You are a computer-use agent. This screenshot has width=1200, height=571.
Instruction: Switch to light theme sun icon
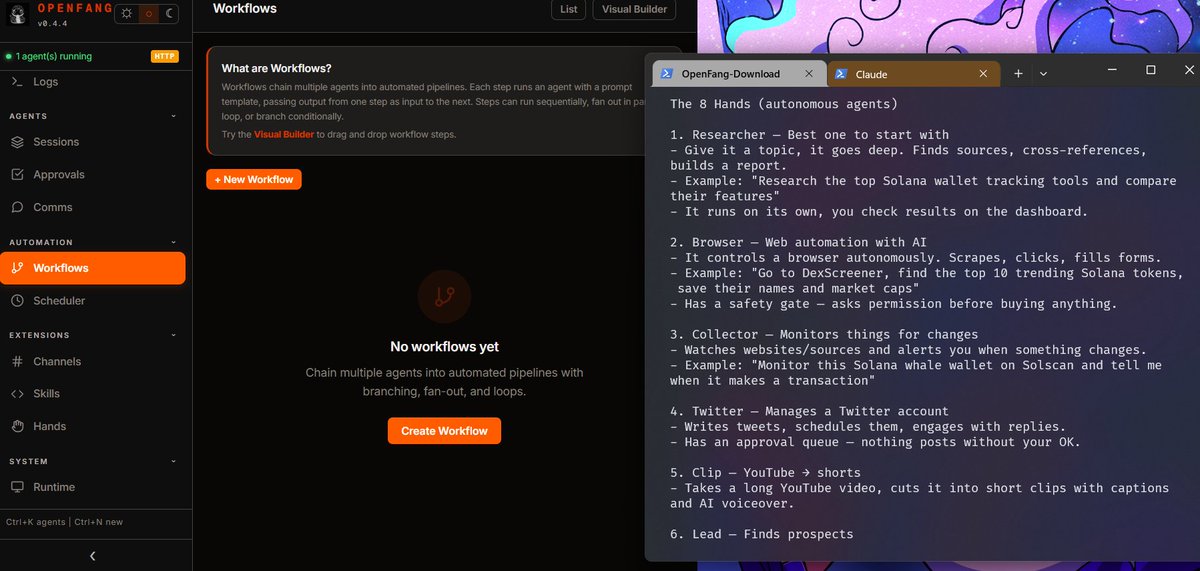coord(125,14)
